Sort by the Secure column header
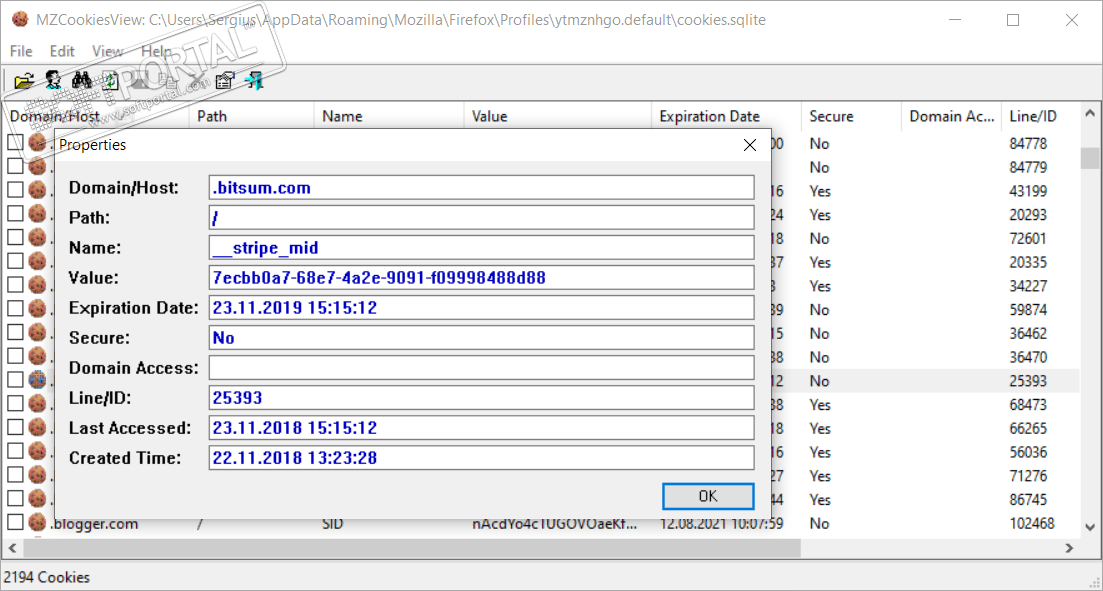The width and height of the screenshot is (1103, 591). 851,116
